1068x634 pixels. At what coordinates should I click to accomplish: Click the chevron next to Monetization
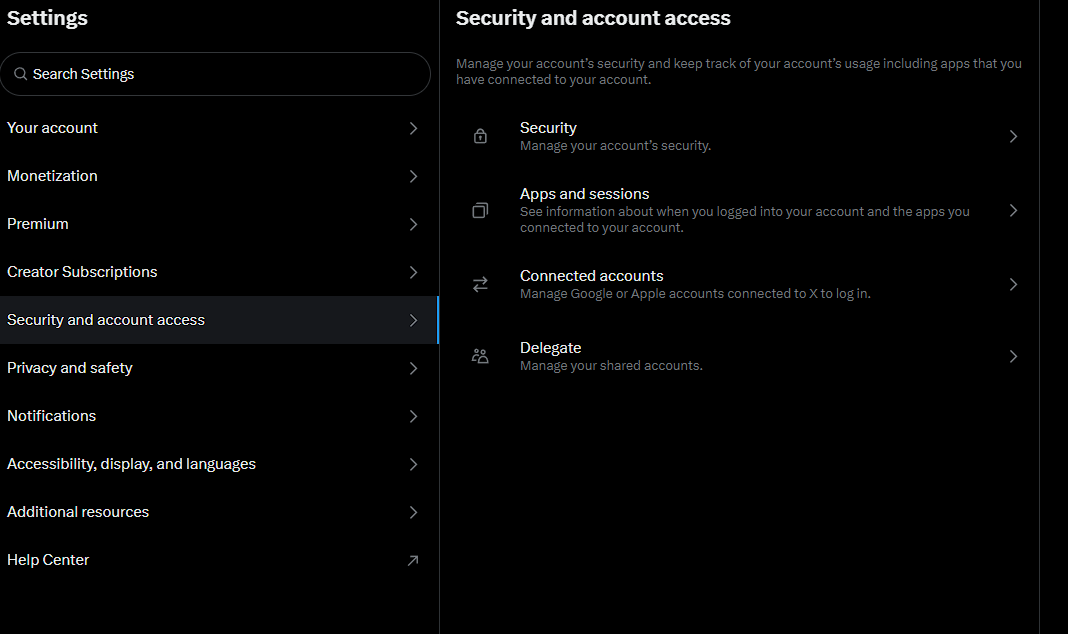click(413, 176)
